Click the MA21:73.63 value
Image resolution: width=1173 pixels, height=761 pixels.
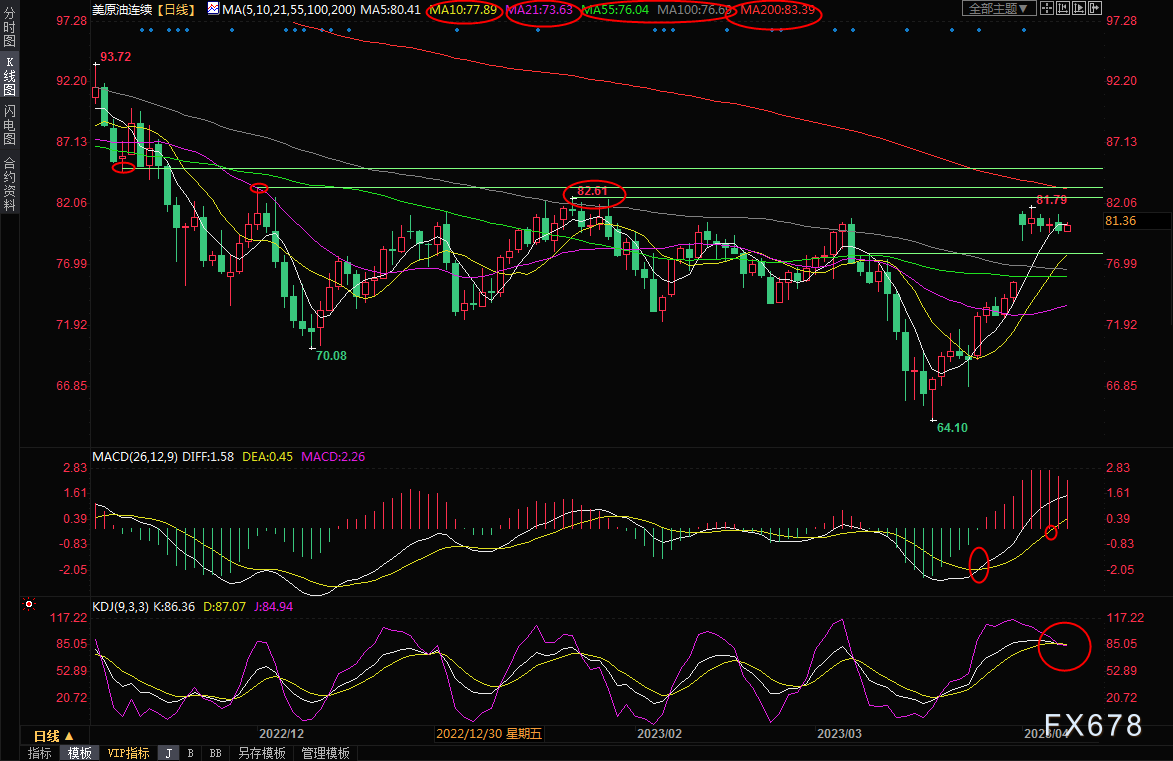[539, 10]
